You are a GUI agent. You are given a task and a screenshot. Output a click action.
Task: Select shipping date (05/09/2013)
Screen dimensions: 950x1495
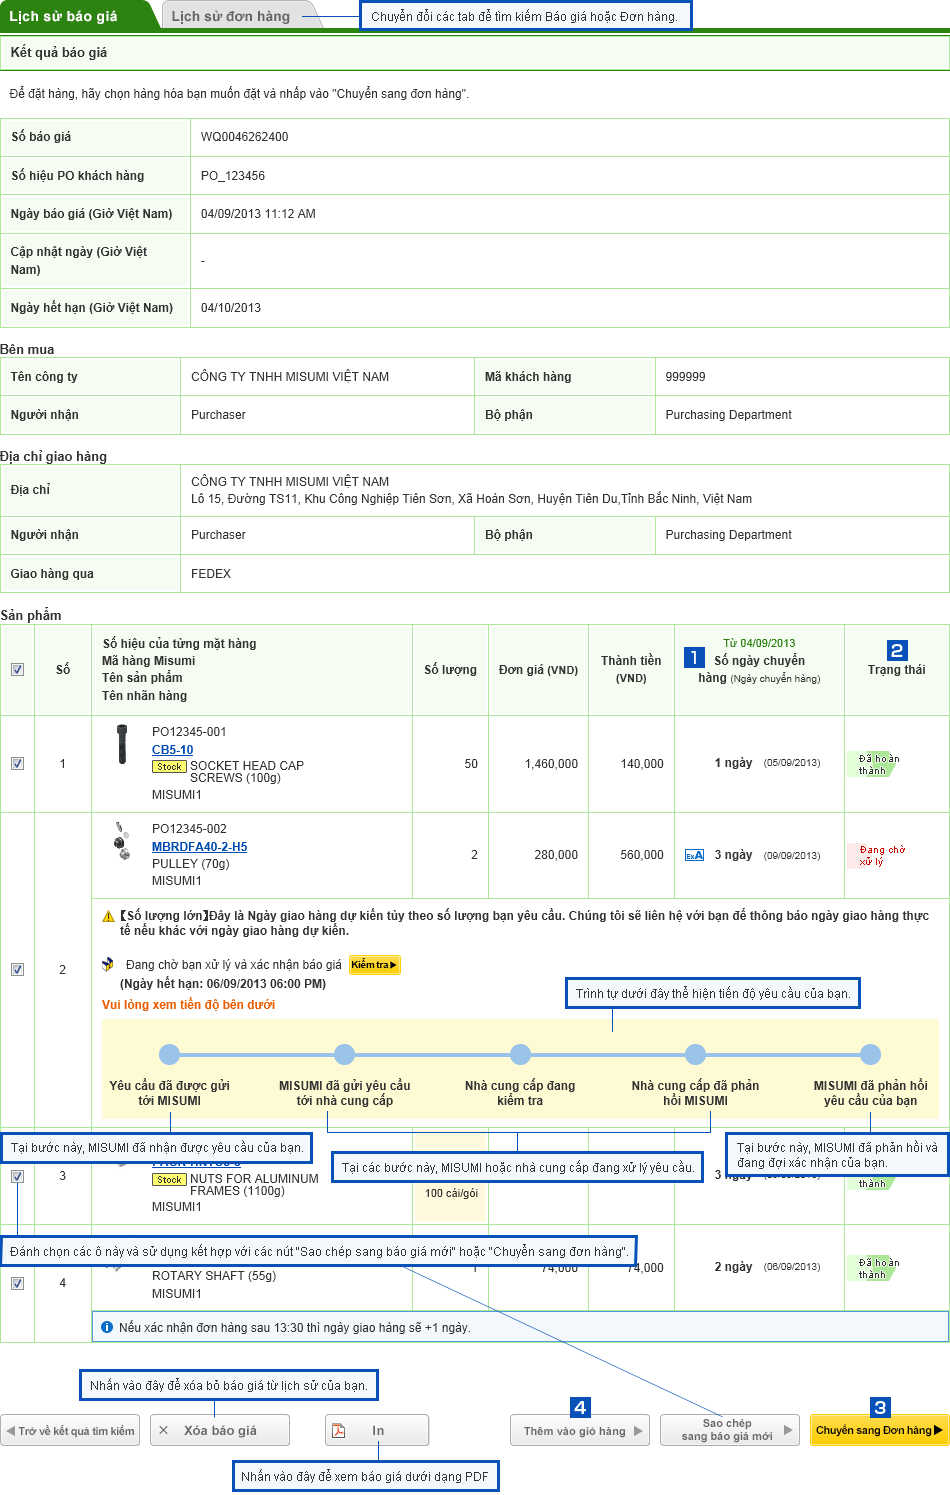click(792, 763)
